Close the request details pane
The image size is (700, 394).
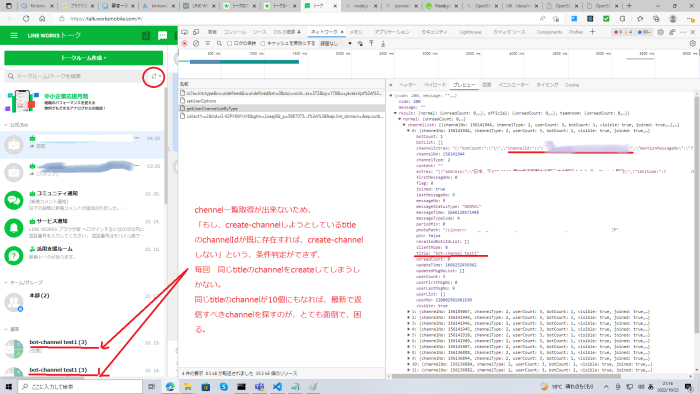391,85
